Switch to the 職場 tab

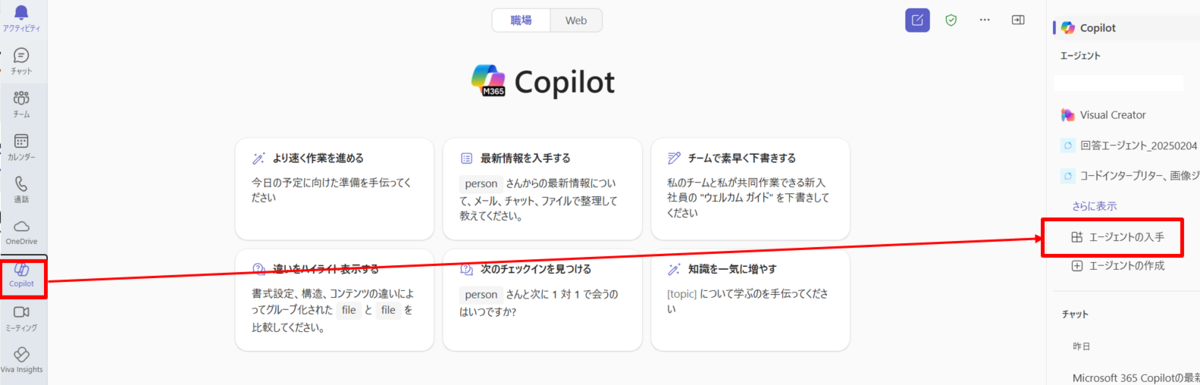pos(521,20)
